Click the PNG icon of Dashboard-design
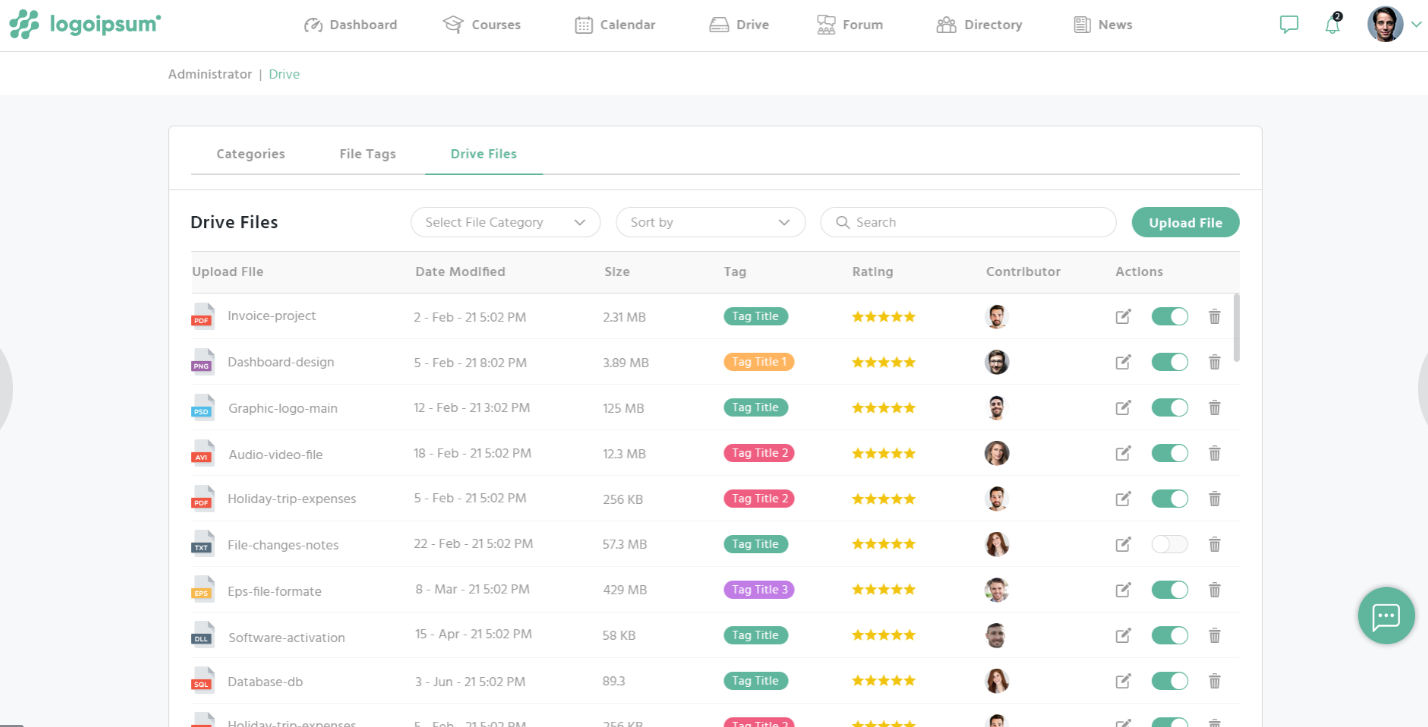 [x=202, y=362]
